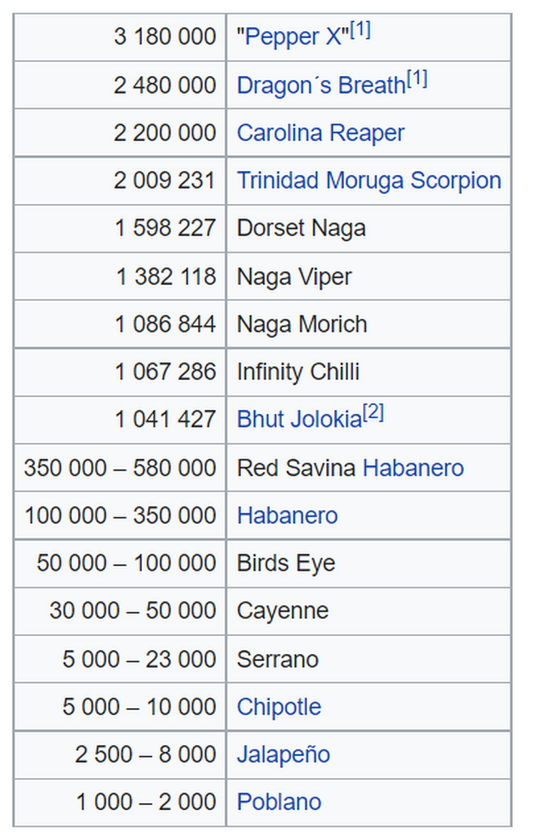The image size is (544, 840).
Task: Open the Habanero link in 100 000 row
Action: click(287, 516)
